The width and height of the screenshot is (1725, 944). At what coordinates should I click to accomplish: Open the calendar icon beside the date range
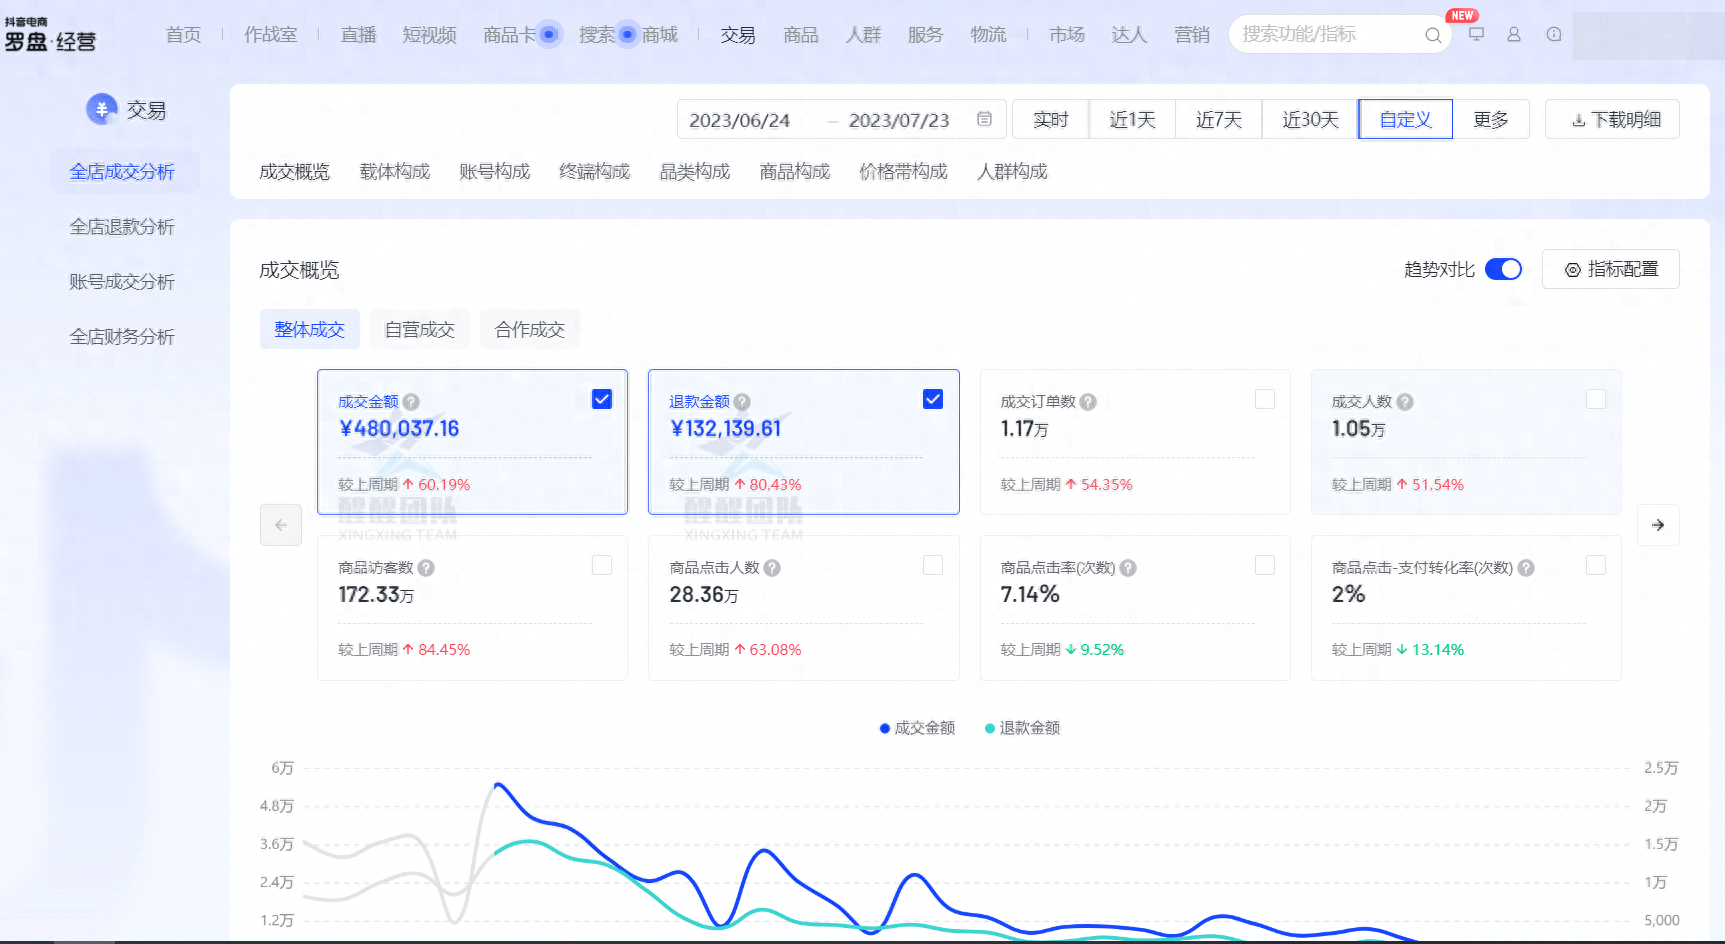click(x=983, y=118)
